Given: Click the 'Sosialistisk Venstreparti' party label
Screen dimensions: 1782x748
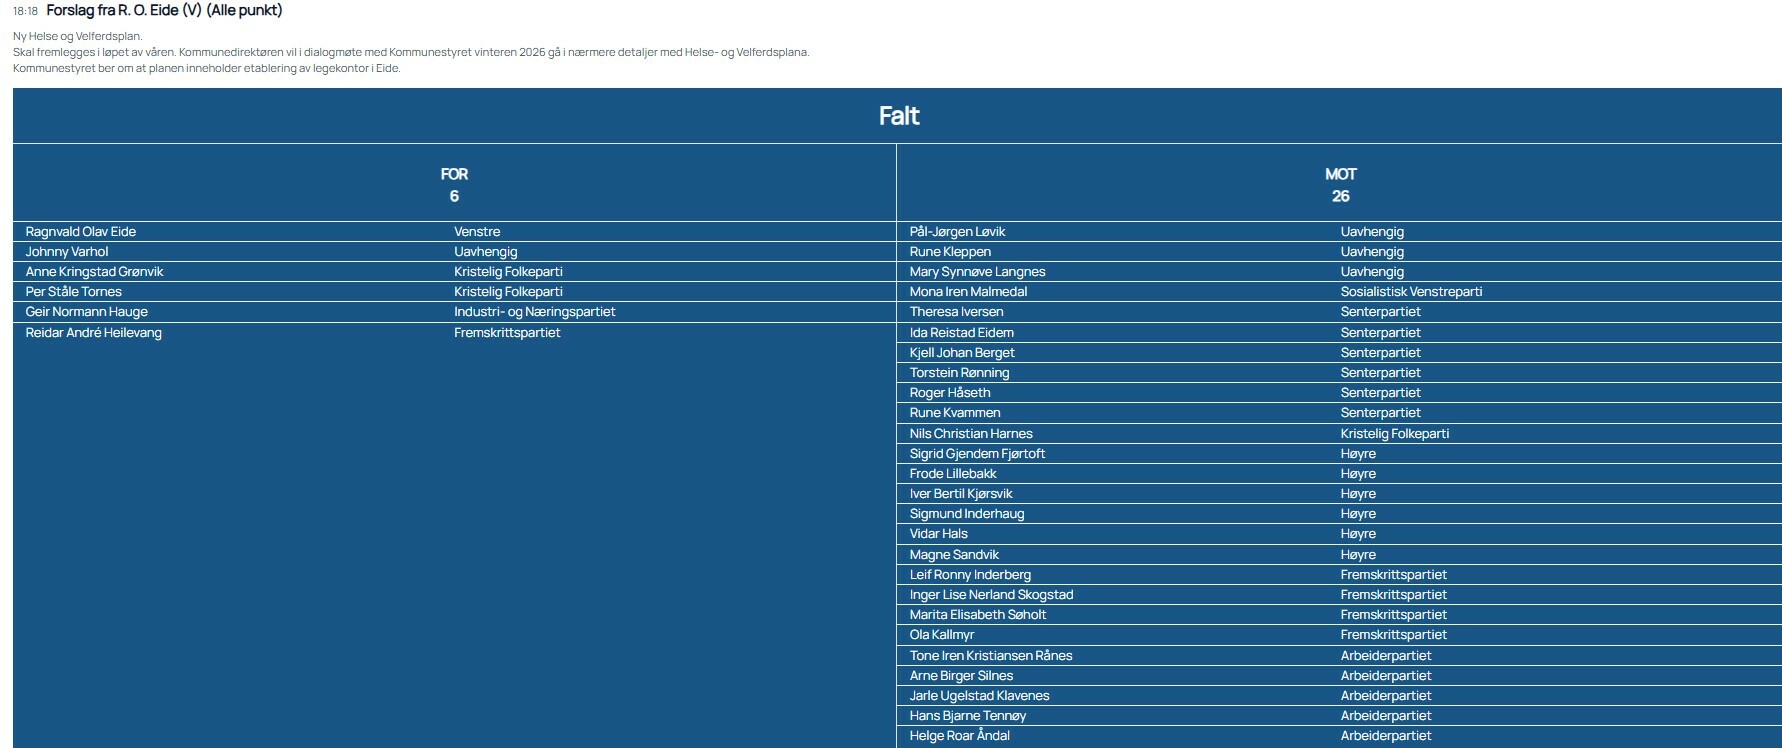Looking at the screenshot, I should (x=1411, y=292).
